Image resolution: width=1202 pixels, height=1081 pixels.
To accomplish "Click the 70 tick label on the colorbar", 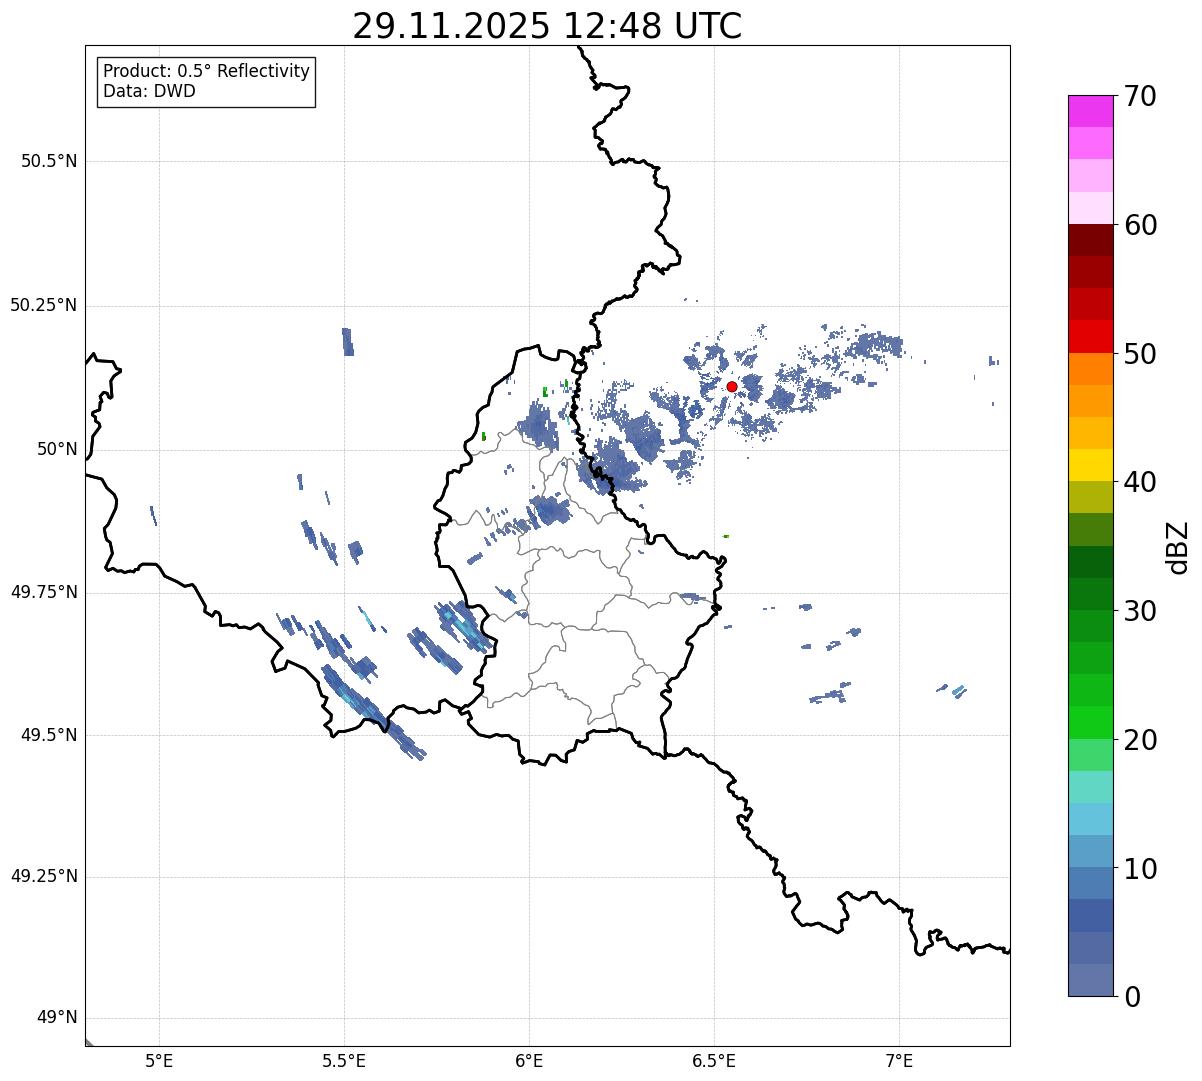I will [1139, 97].
